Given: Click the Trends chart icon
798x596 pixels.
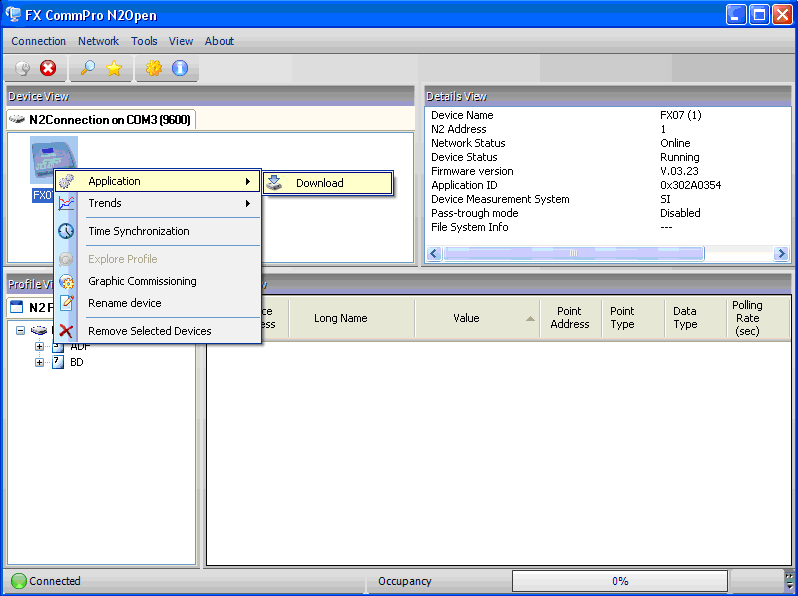Looking at the screenshot, I should click(66, 203).
